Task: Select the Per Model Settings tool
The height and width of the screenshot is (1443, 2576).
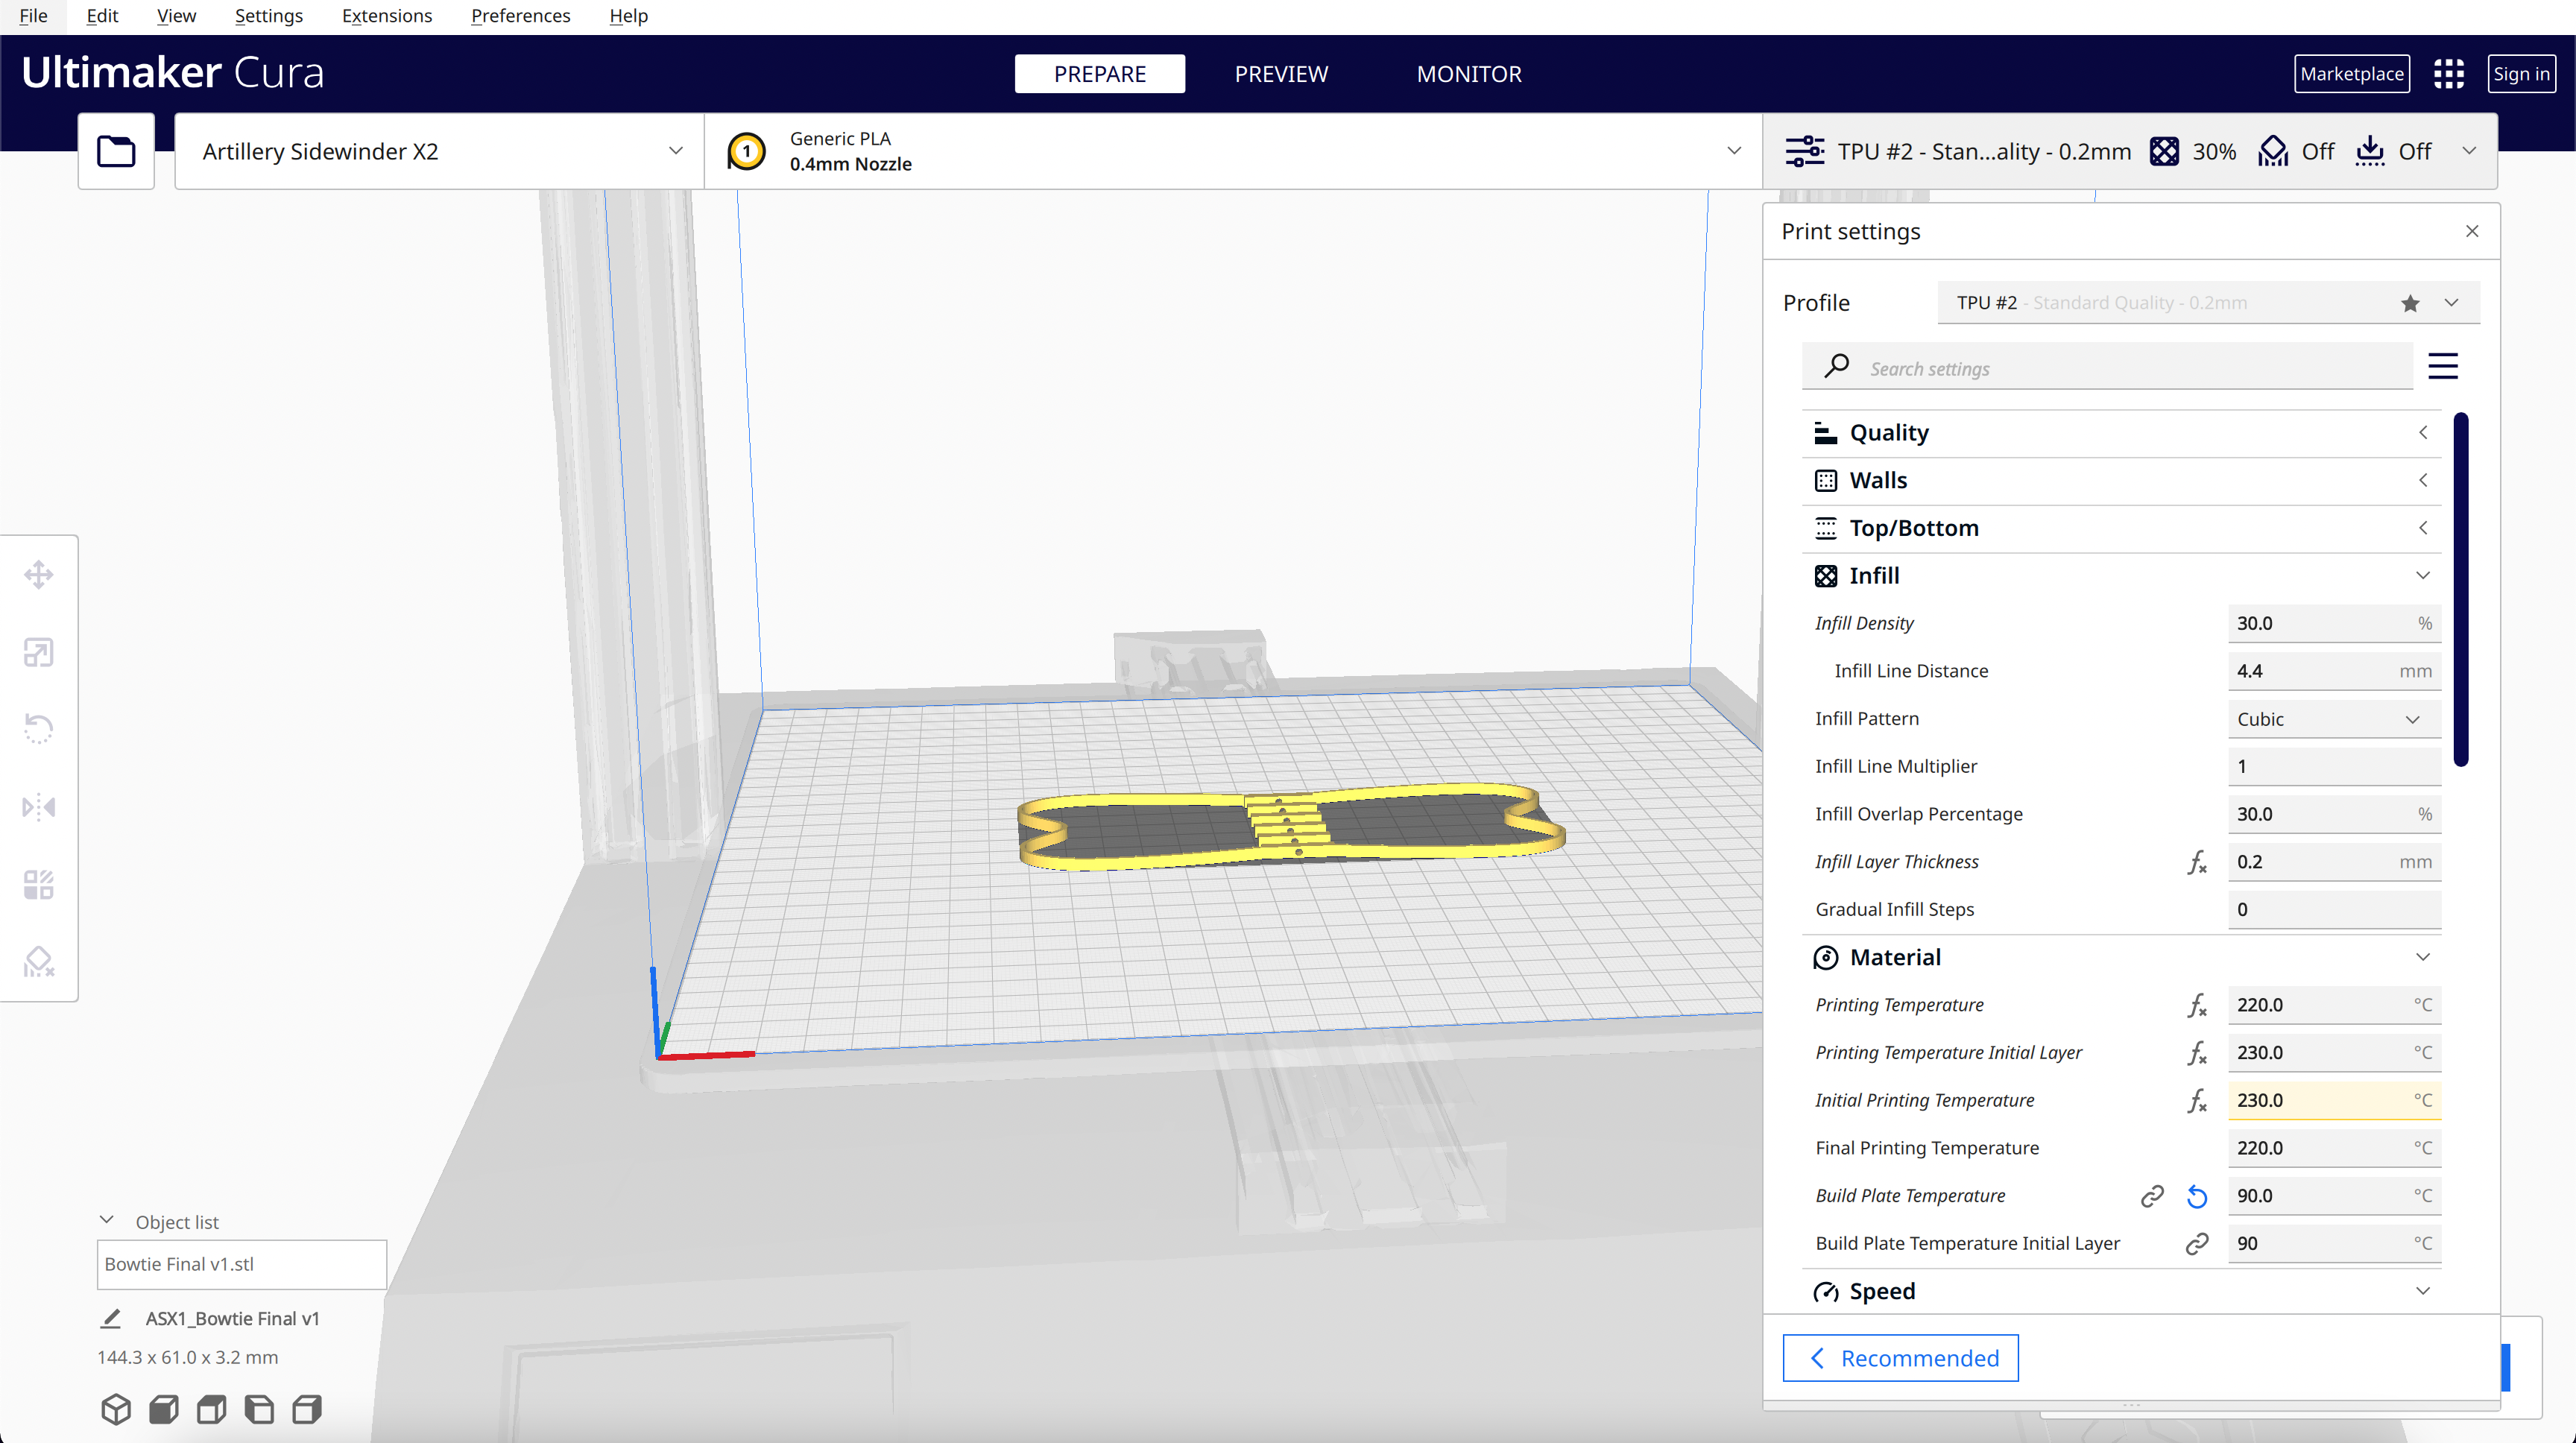Action: click(x=39, y=884)
